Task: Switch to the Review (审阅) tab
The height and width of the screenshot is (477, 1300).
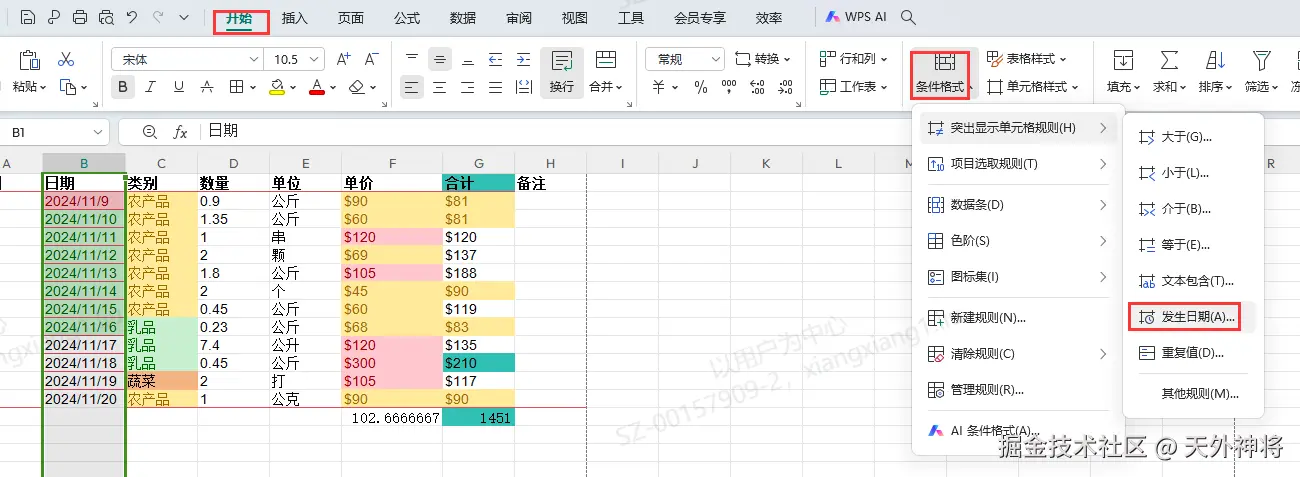Action: (519, 18)
